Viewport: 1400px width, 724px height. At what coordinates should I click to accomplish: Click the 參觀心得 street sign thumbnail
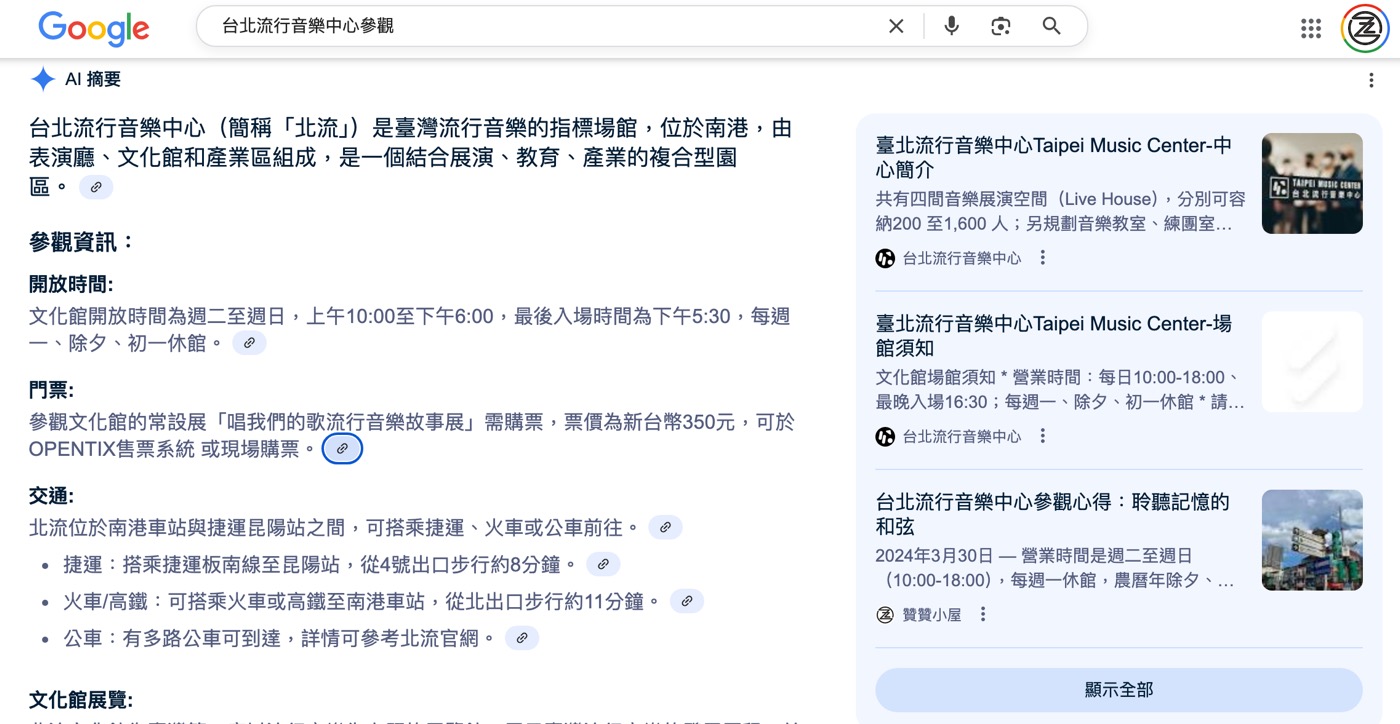pyautogui.click(x=1312, y=539)
